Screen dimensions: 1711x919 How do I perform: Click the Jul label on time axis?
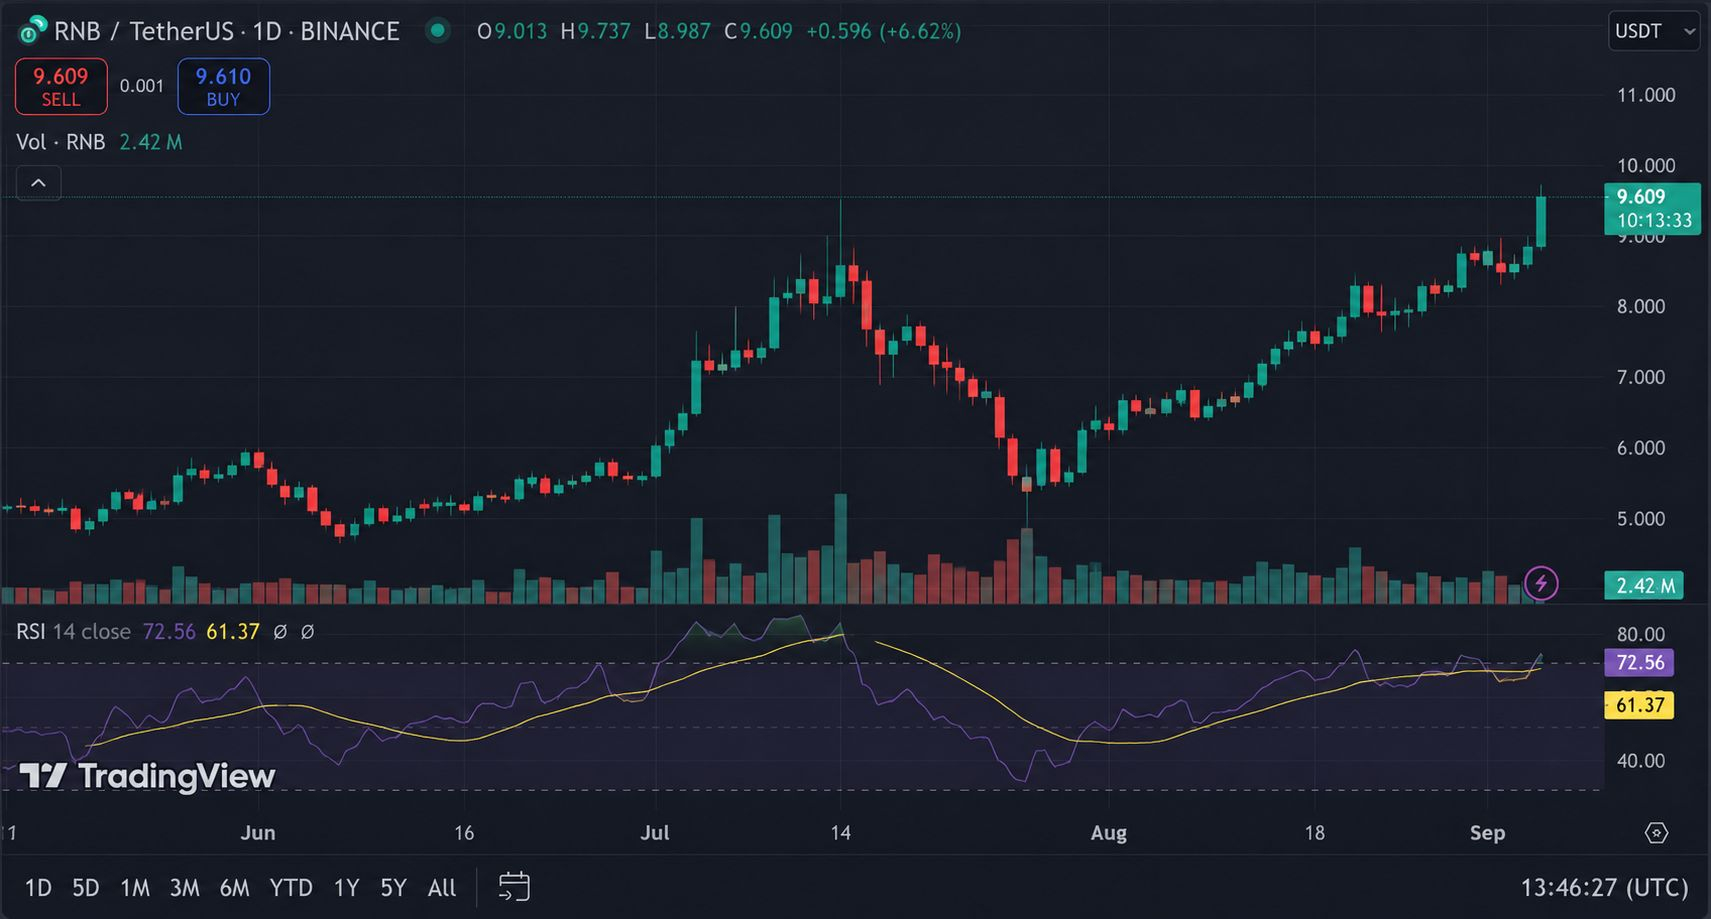coord(655,833)
